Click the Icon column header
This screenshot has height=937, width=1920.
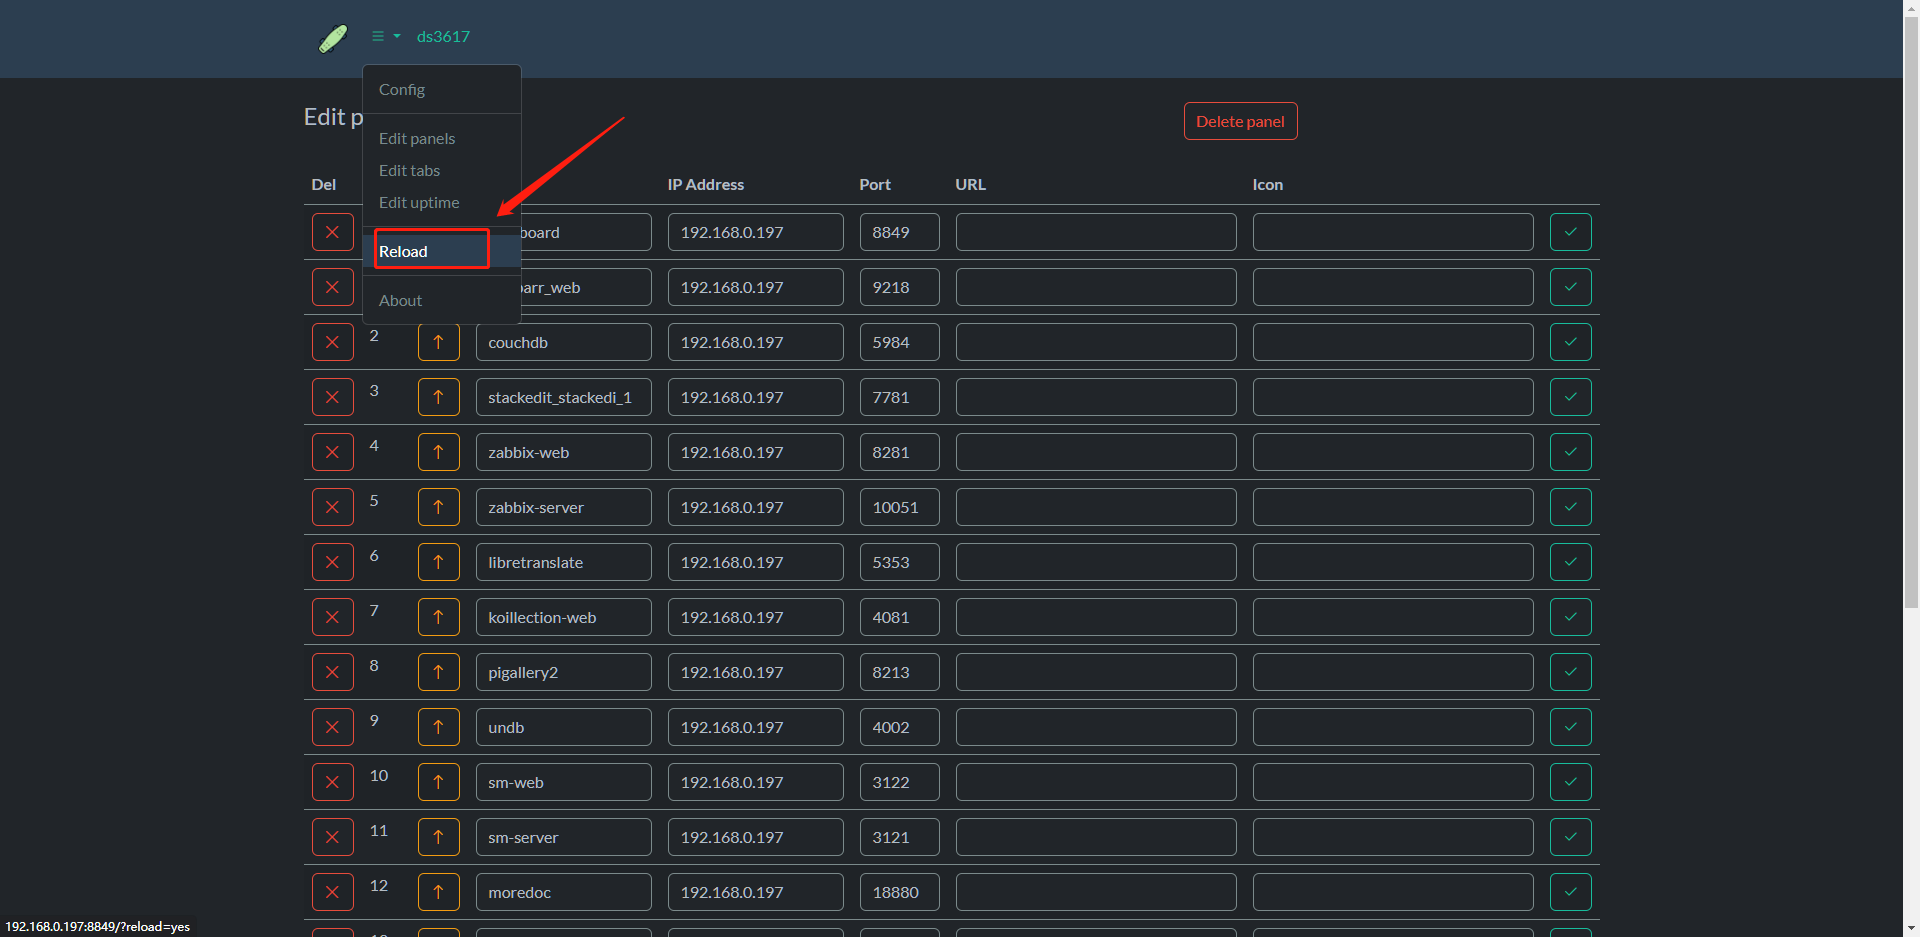(x=1268, y=184)
